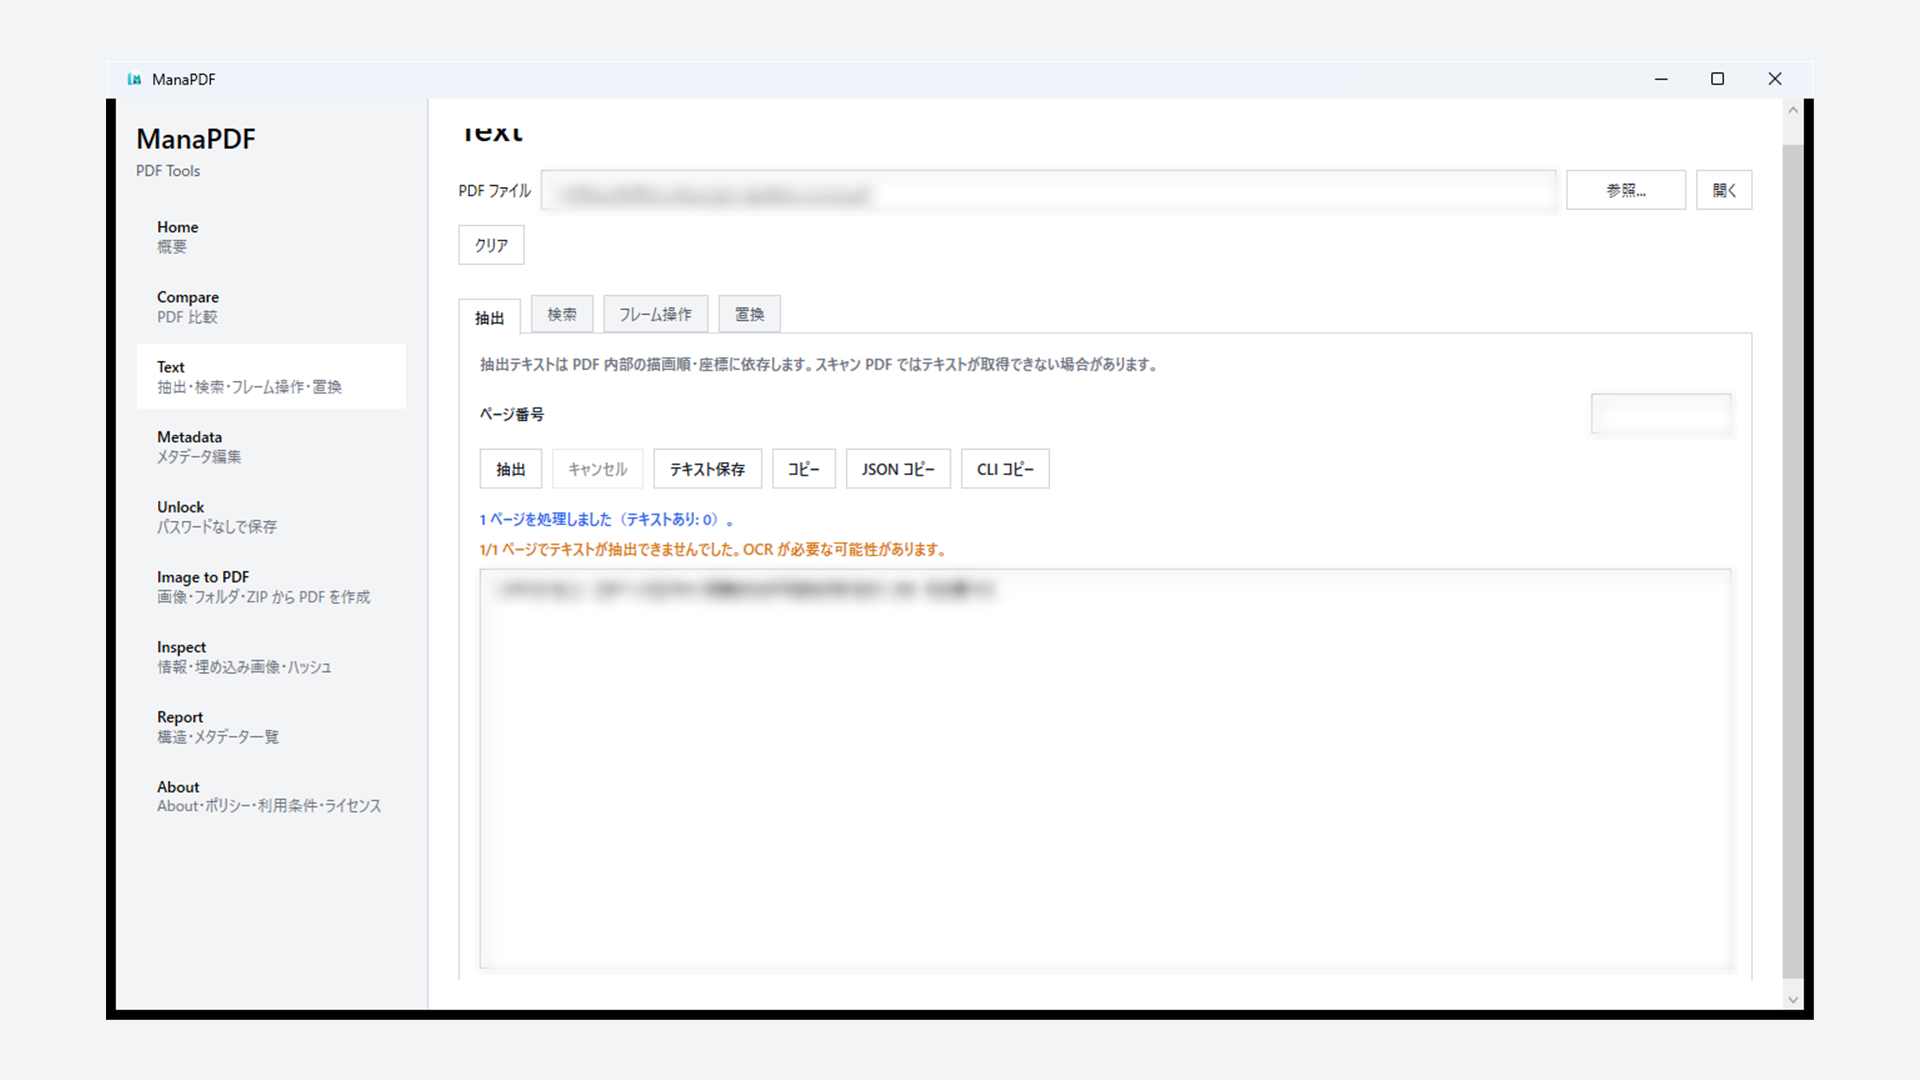
Task: Click the scrollbar up arrow
Action: tap(1793, 110)
